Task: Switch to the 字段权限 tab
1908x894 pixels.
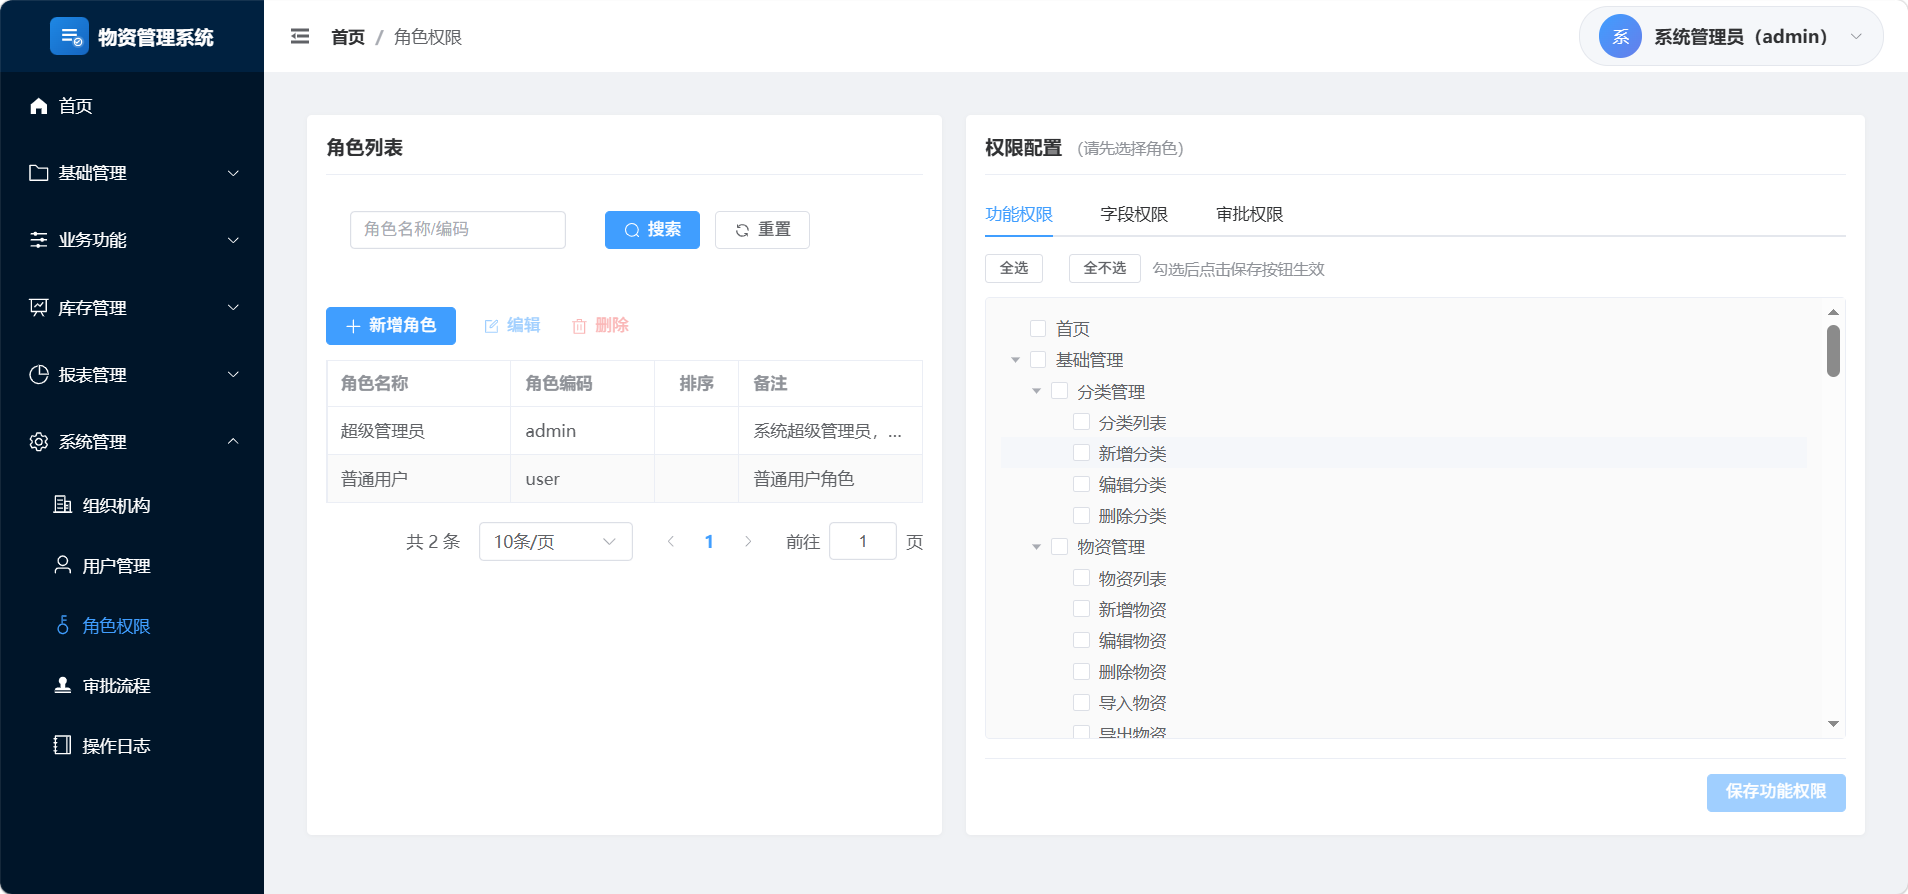Action: [x=1134, y=214]
